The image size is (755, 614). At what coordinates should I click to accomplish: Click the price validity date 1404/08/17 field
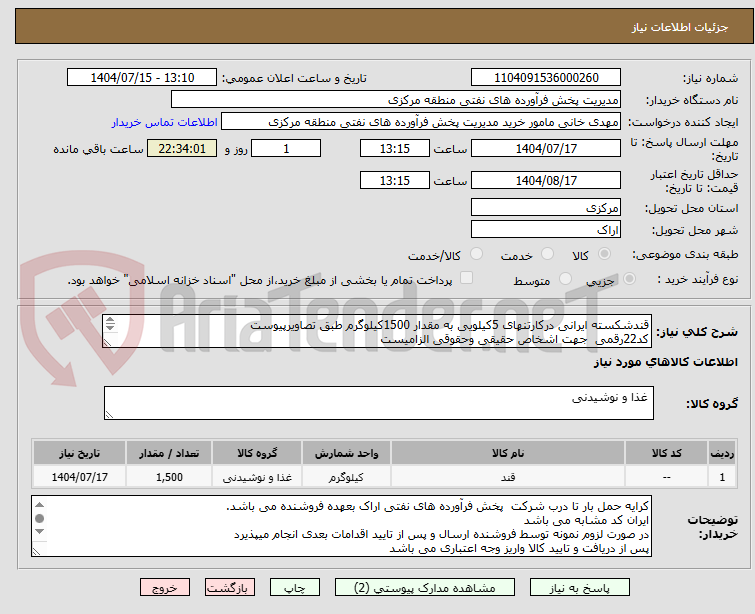click(x=546, y=181)
